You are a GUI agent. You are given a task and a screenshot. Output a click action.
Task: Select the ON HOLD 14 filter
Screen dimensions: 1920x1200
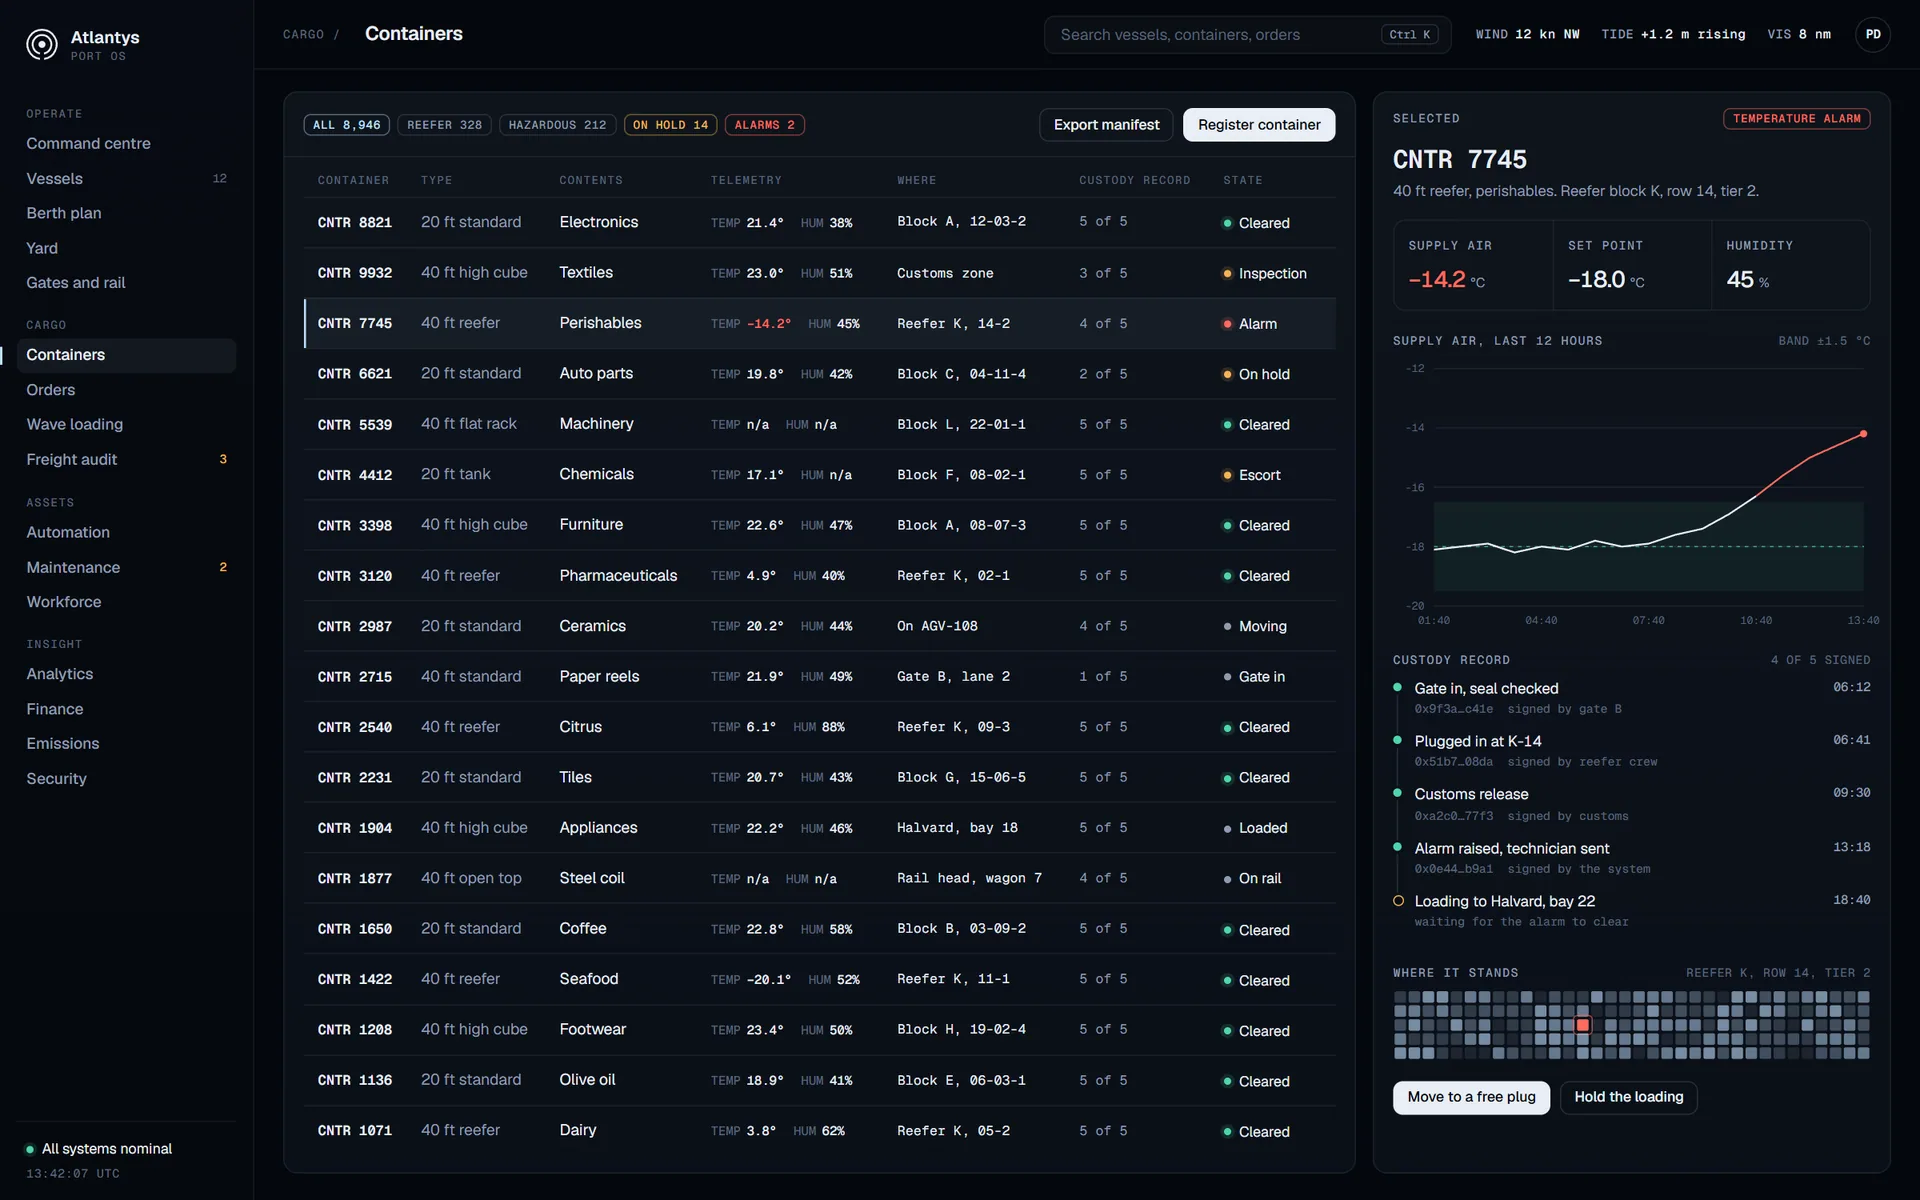coord(670,125)
